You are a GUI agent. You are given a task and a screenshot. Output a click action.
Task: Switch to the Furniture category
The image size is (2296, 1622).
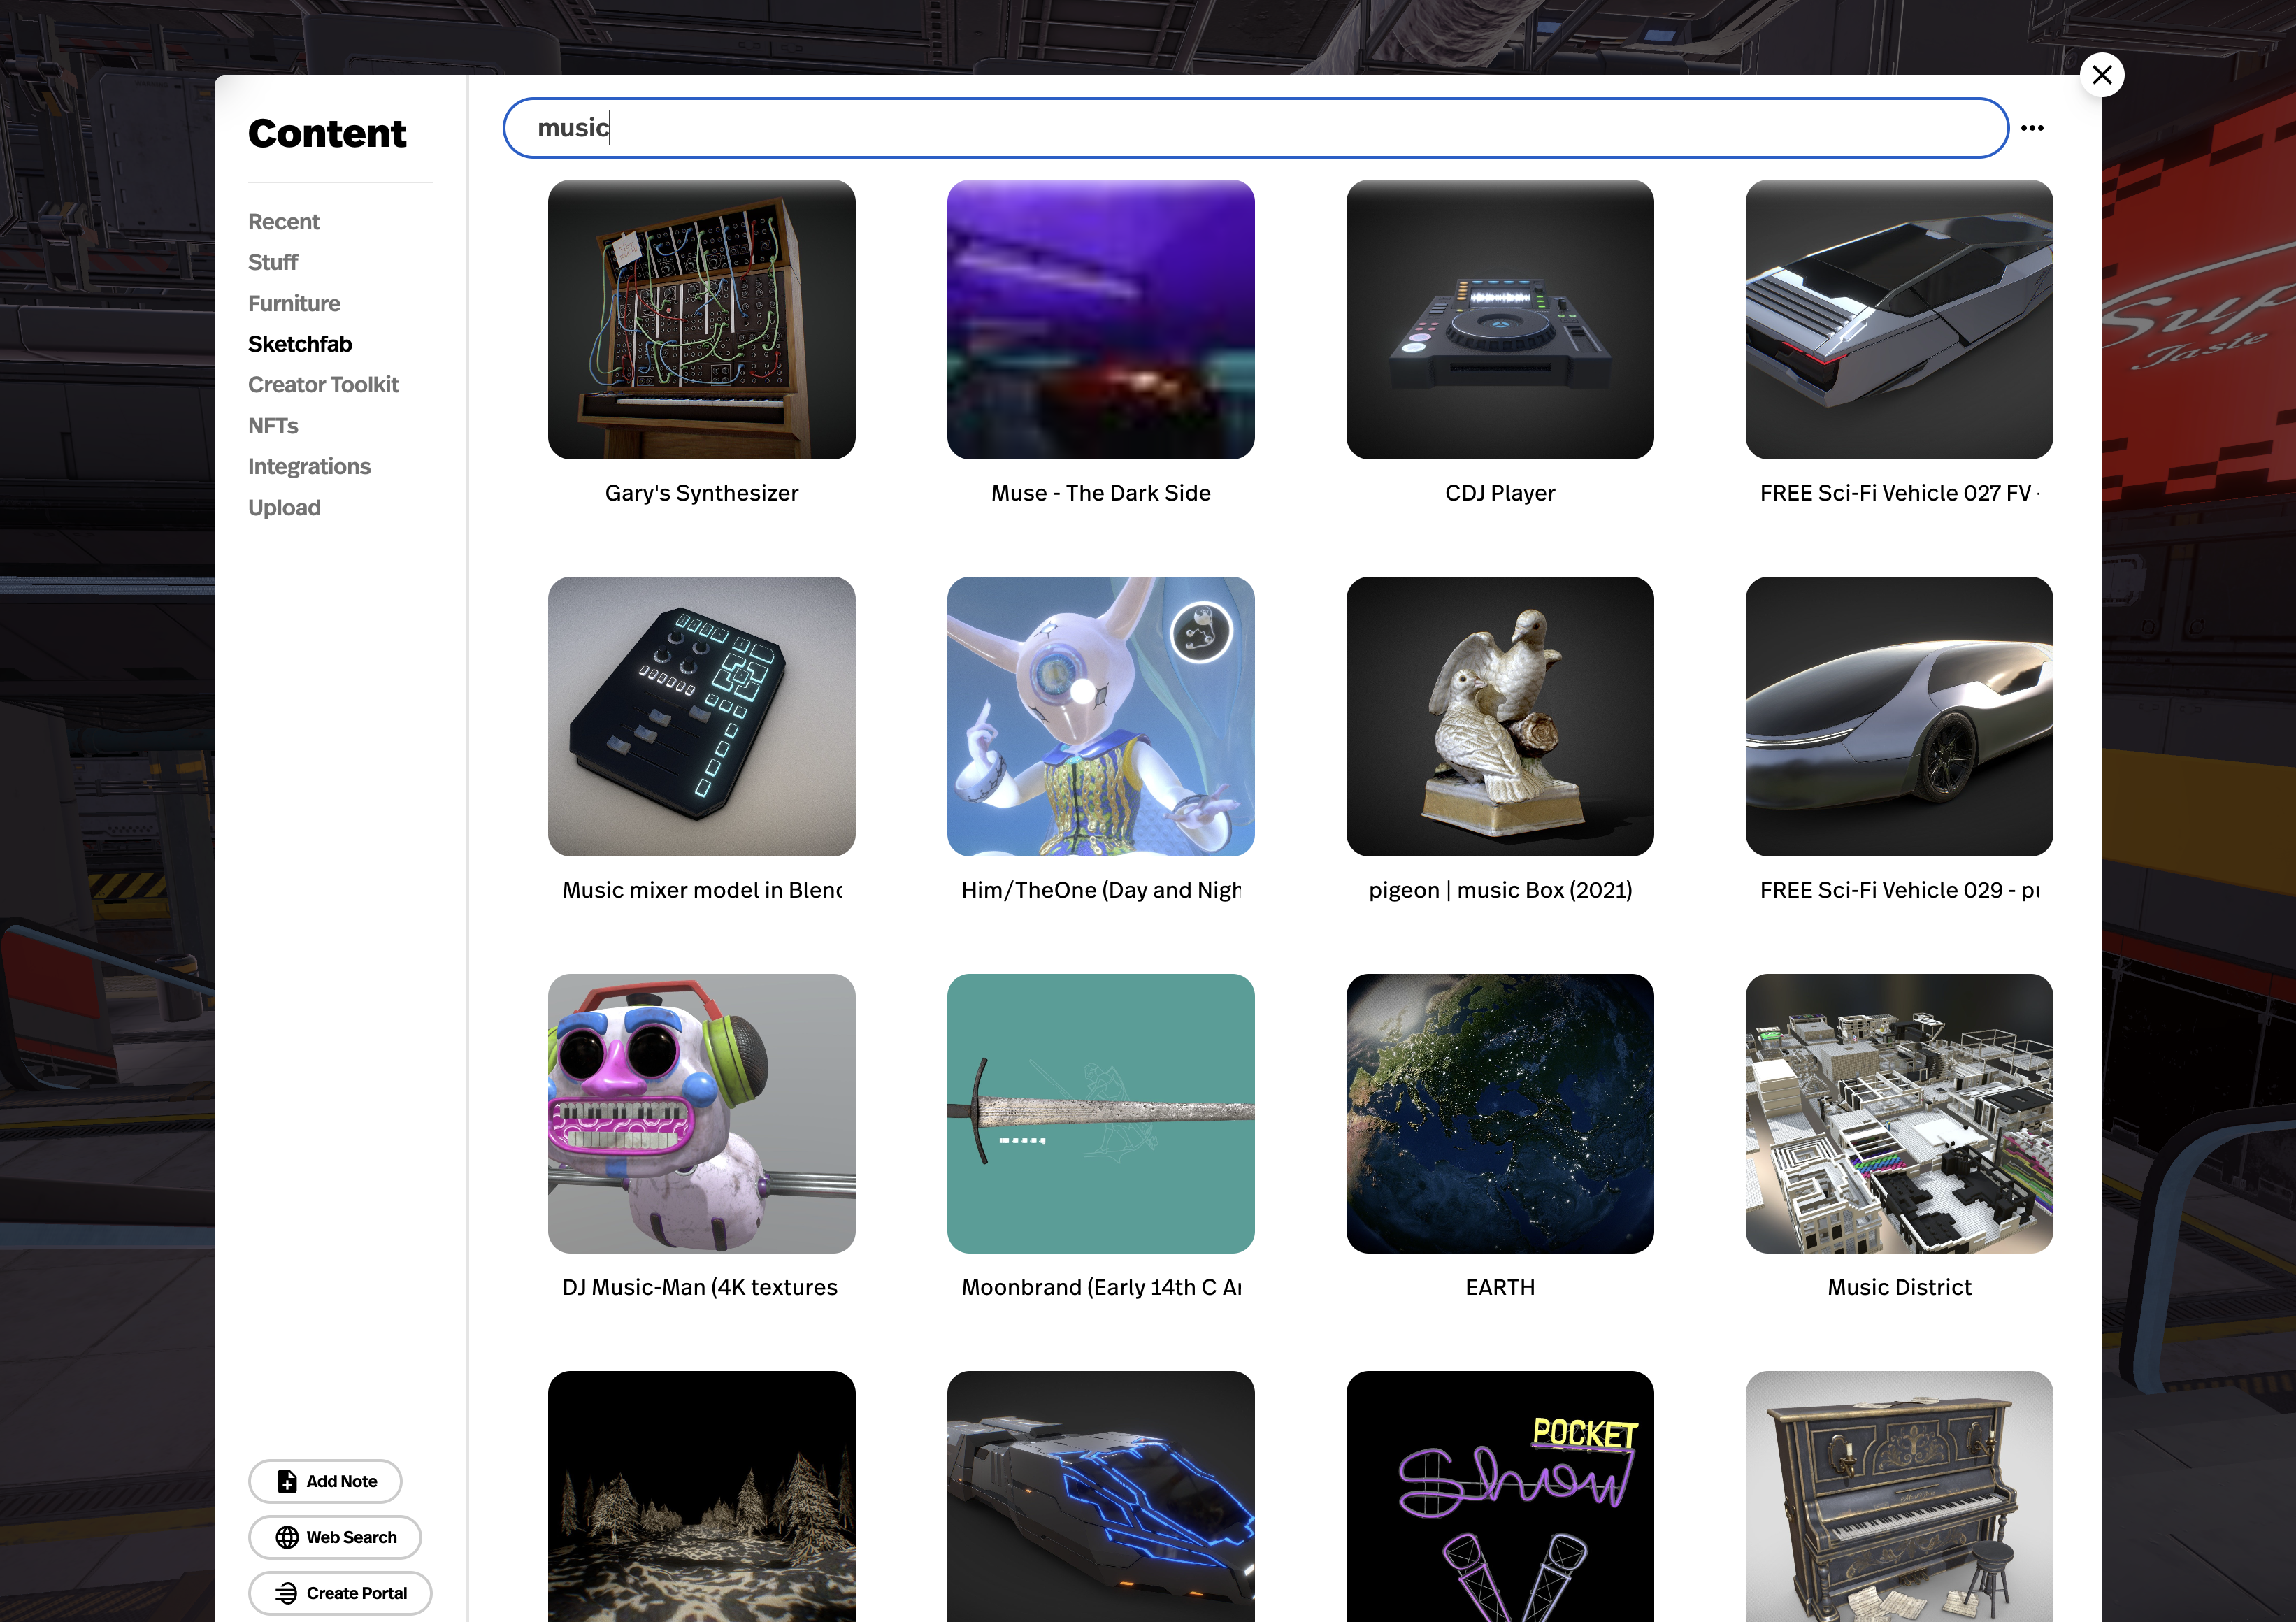294,304
